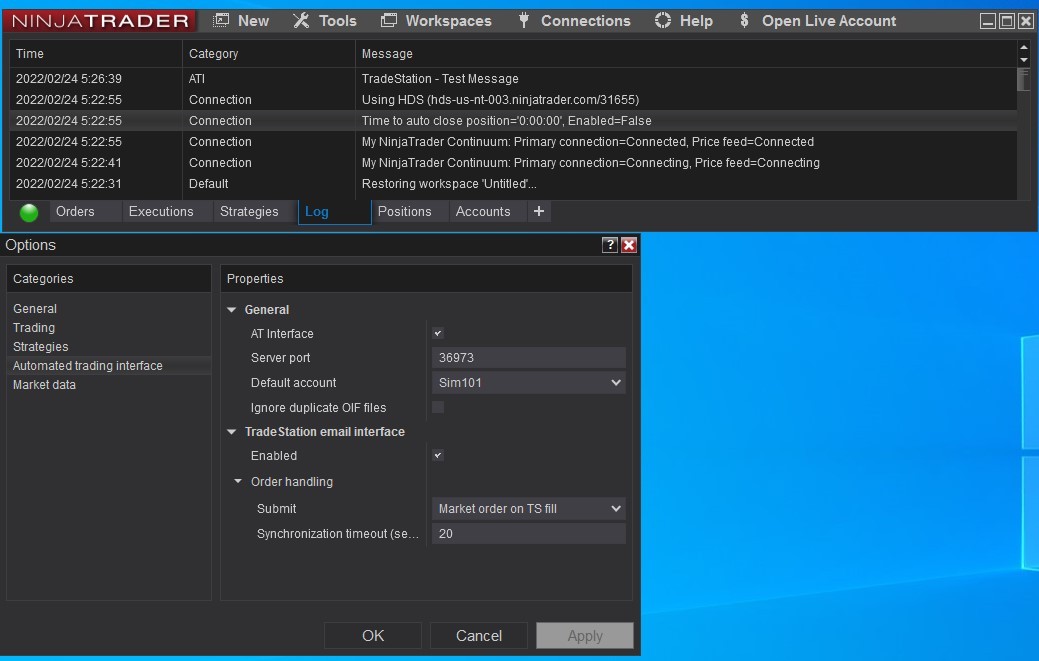Select the Using HDS log row
The image size is (1039, 661).
[514, 100]
